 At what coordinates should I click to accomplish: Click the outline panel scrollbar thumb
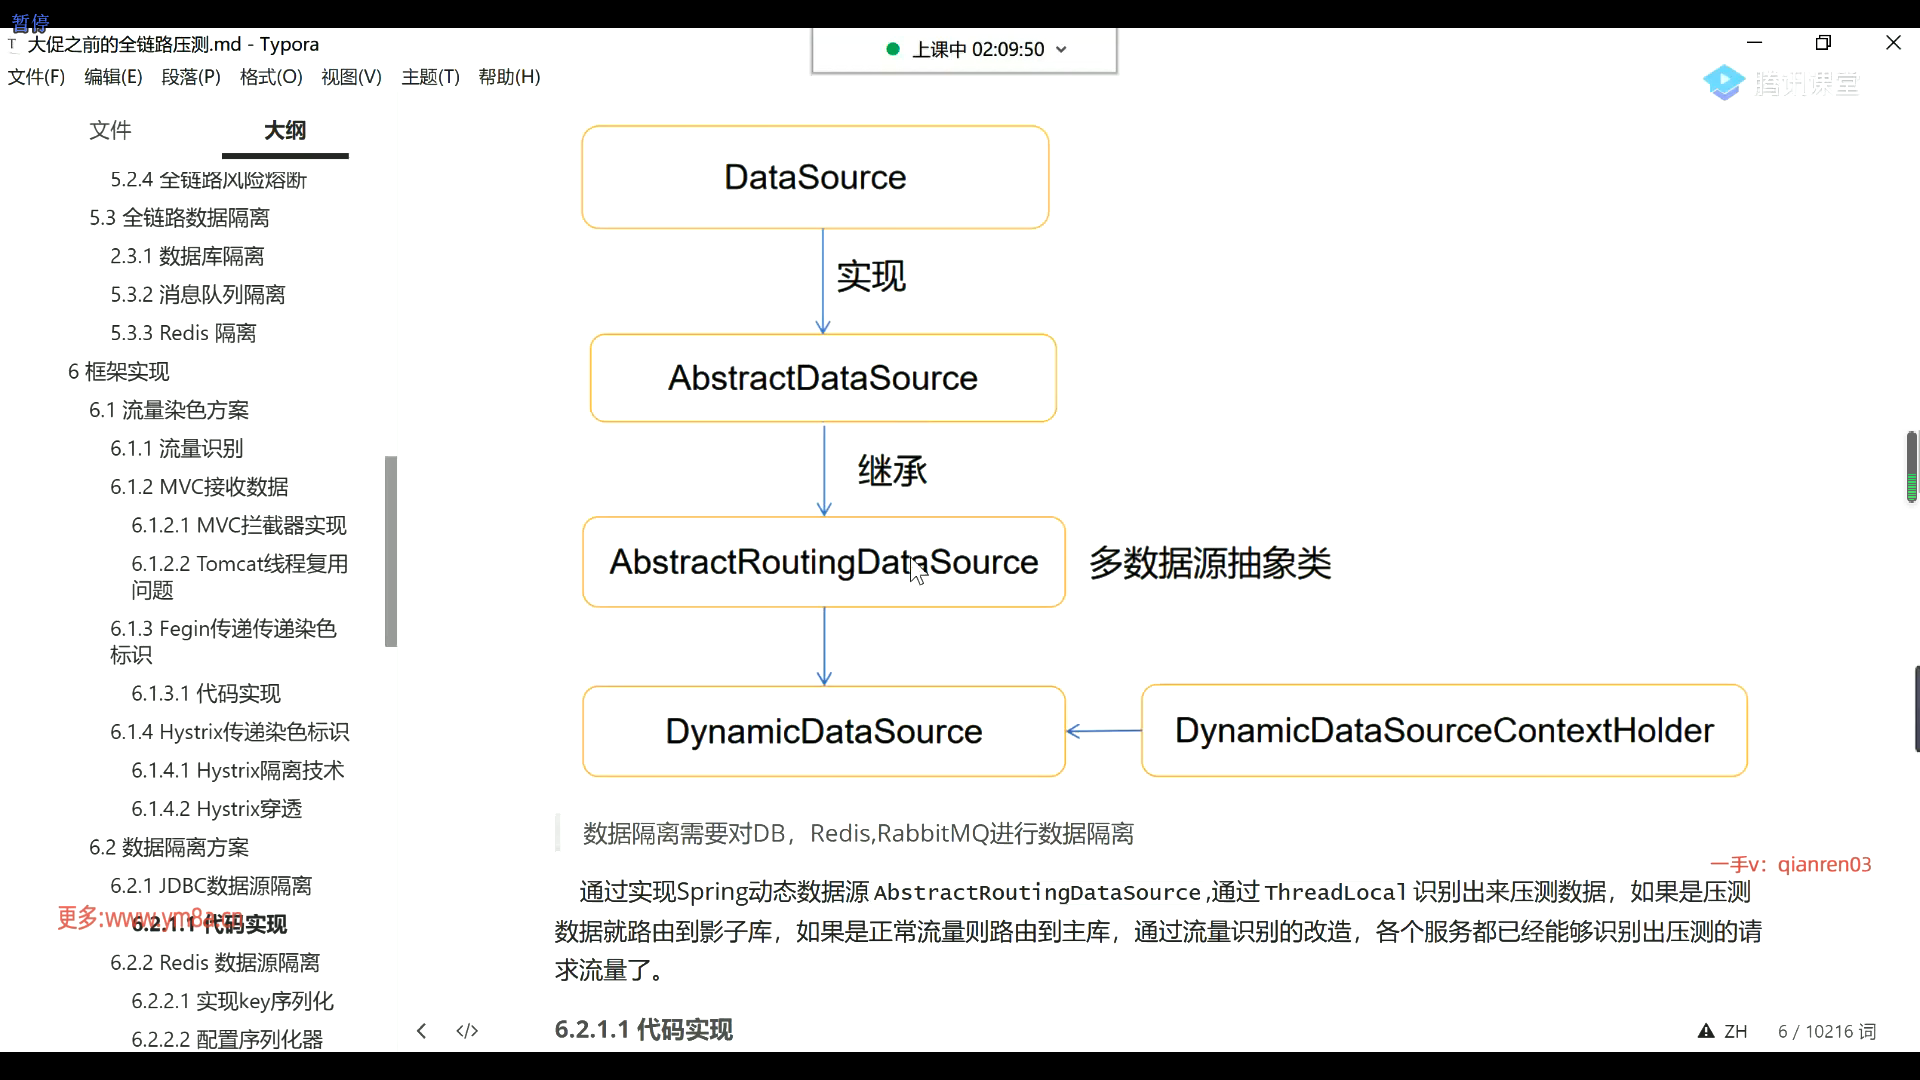[x=391, y=551]
